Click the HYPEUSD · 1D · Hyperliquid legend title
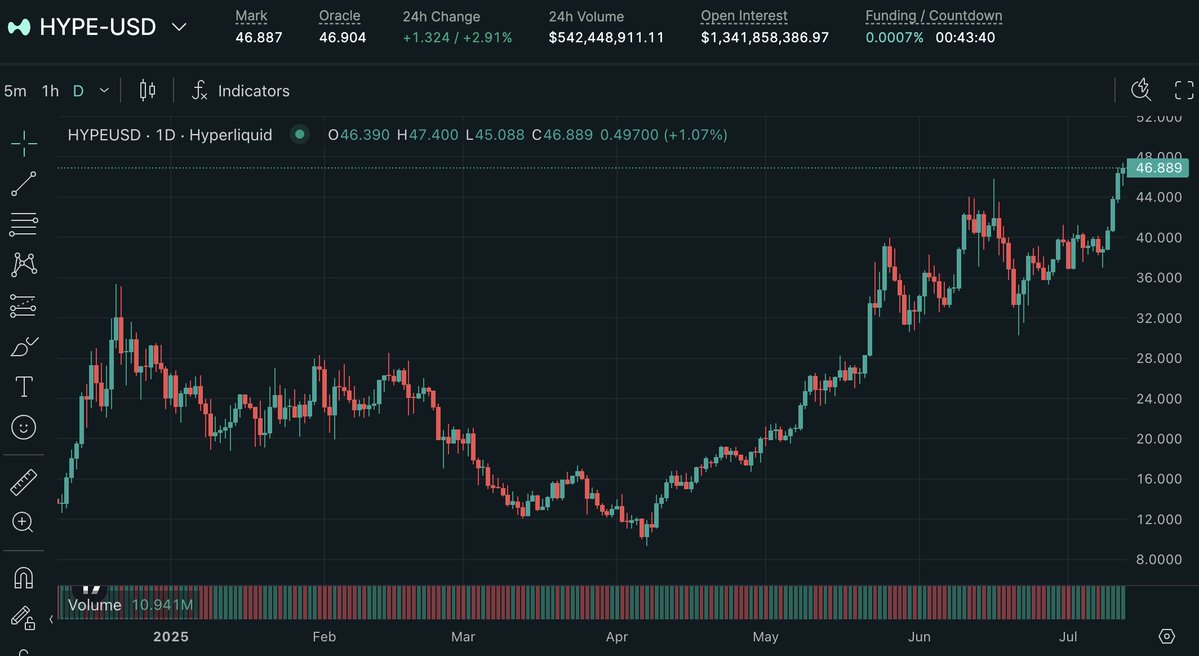Screen dimensions: 1199x656 point(170,135)
